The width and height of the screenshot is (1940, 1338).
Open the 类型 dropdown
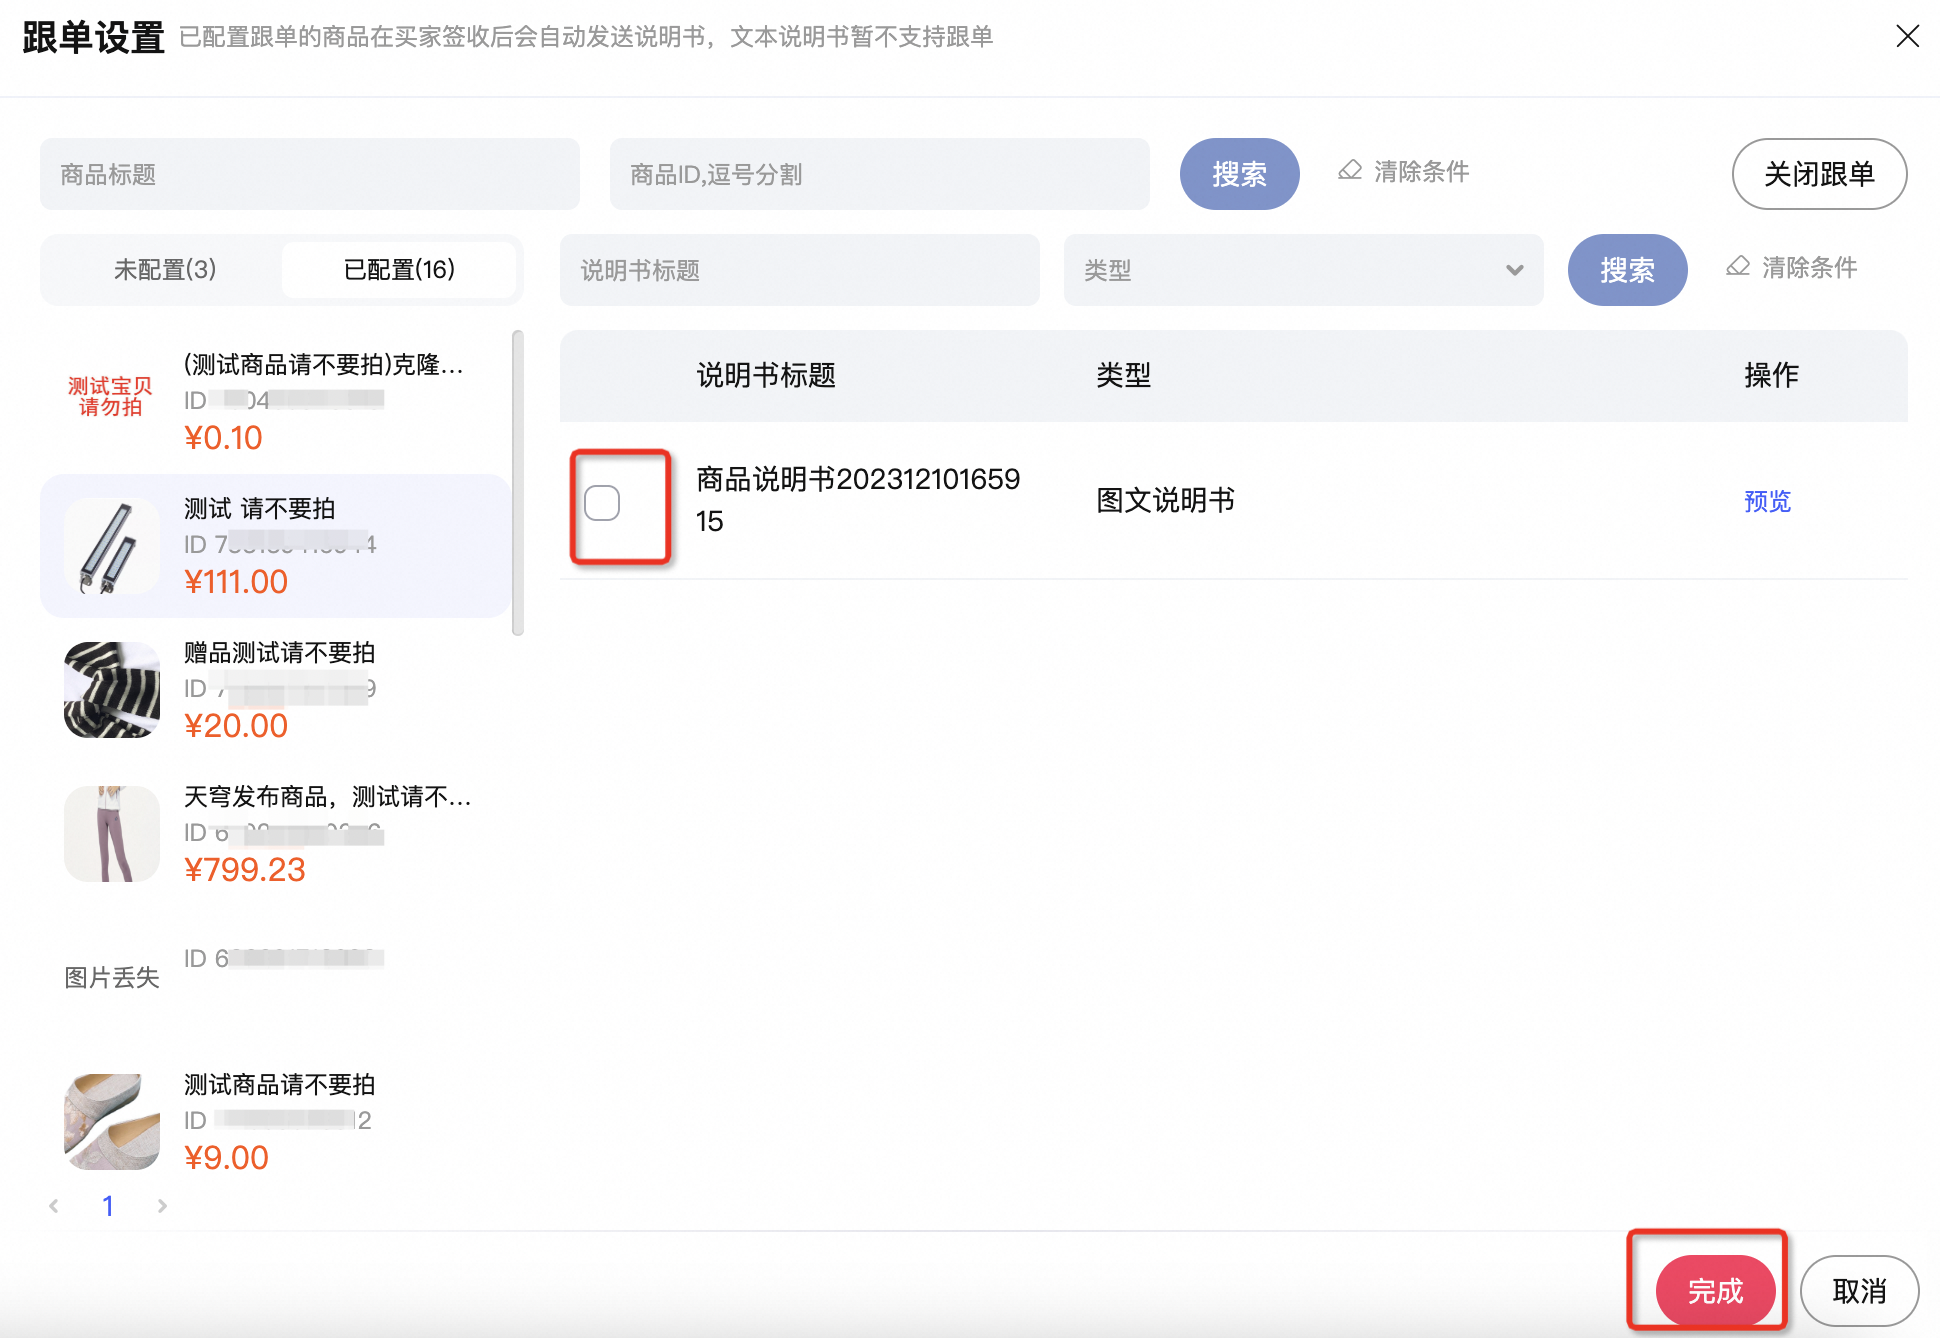(1303, 270)
